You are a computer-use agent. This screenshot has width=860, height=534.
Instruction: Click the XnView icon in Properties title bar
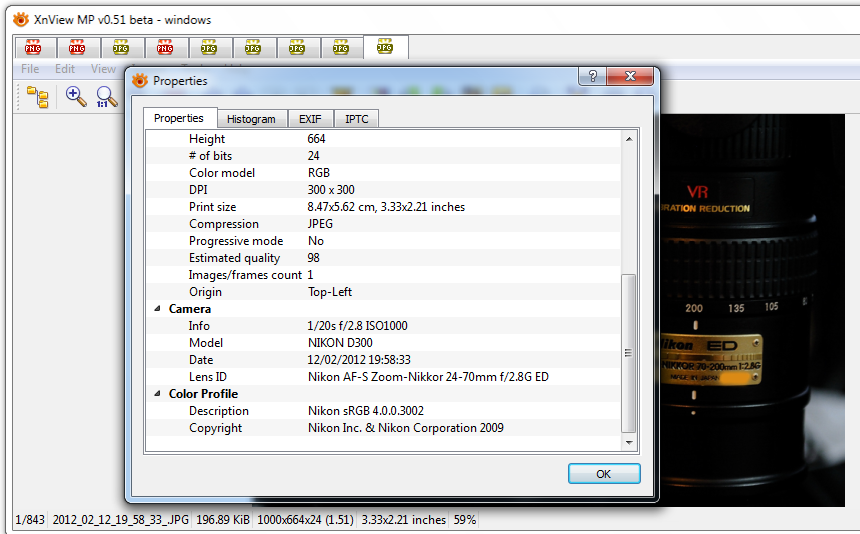(140, 81)
